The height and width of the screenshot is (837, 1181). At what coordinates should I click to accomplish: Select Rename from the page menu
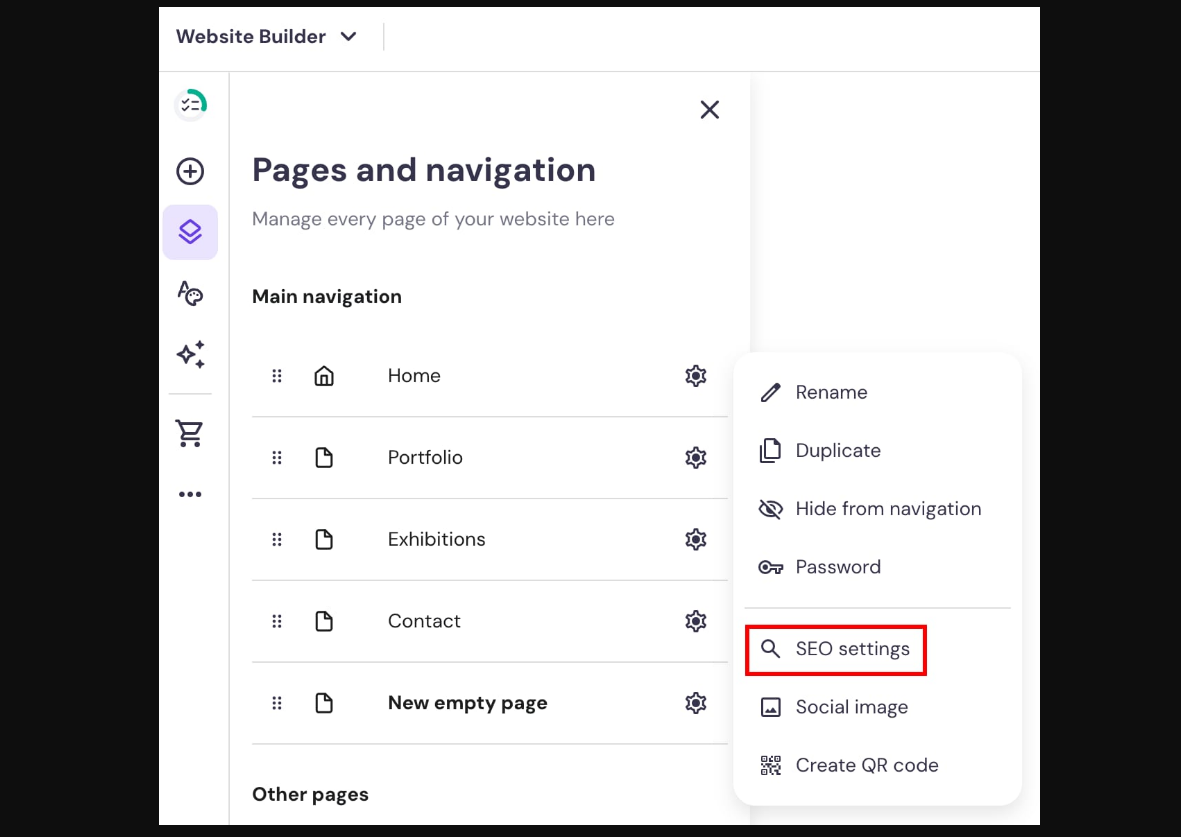[x=831, y=392]
